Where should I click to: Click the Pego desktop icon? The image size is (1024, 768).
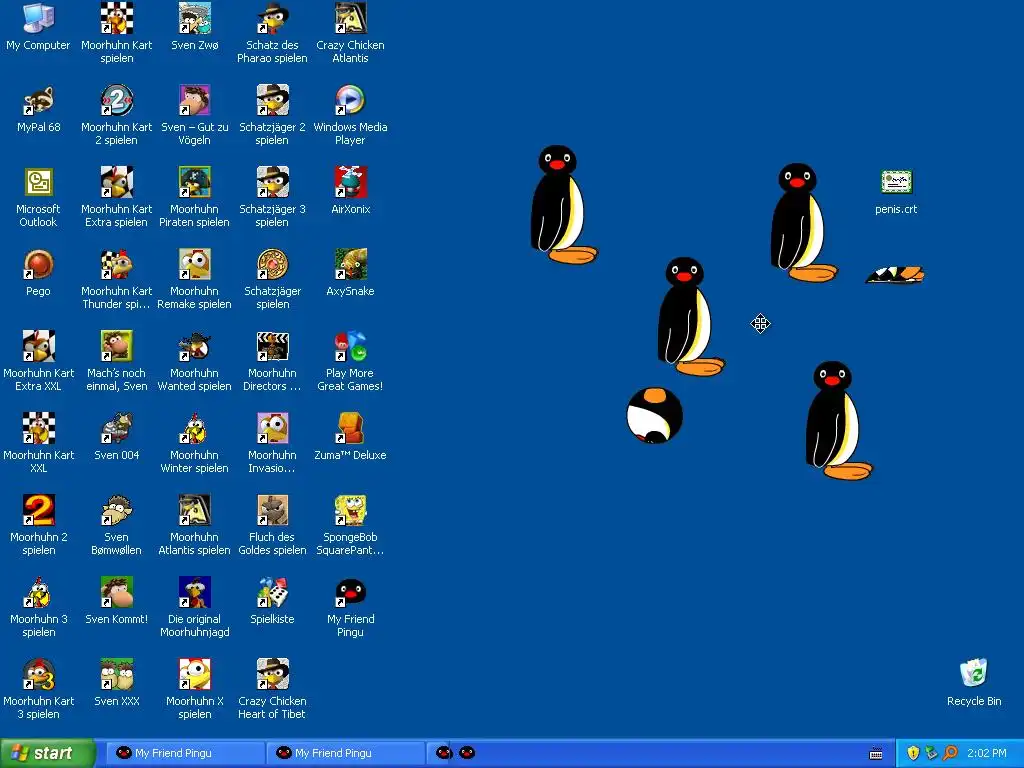[38, 264]
